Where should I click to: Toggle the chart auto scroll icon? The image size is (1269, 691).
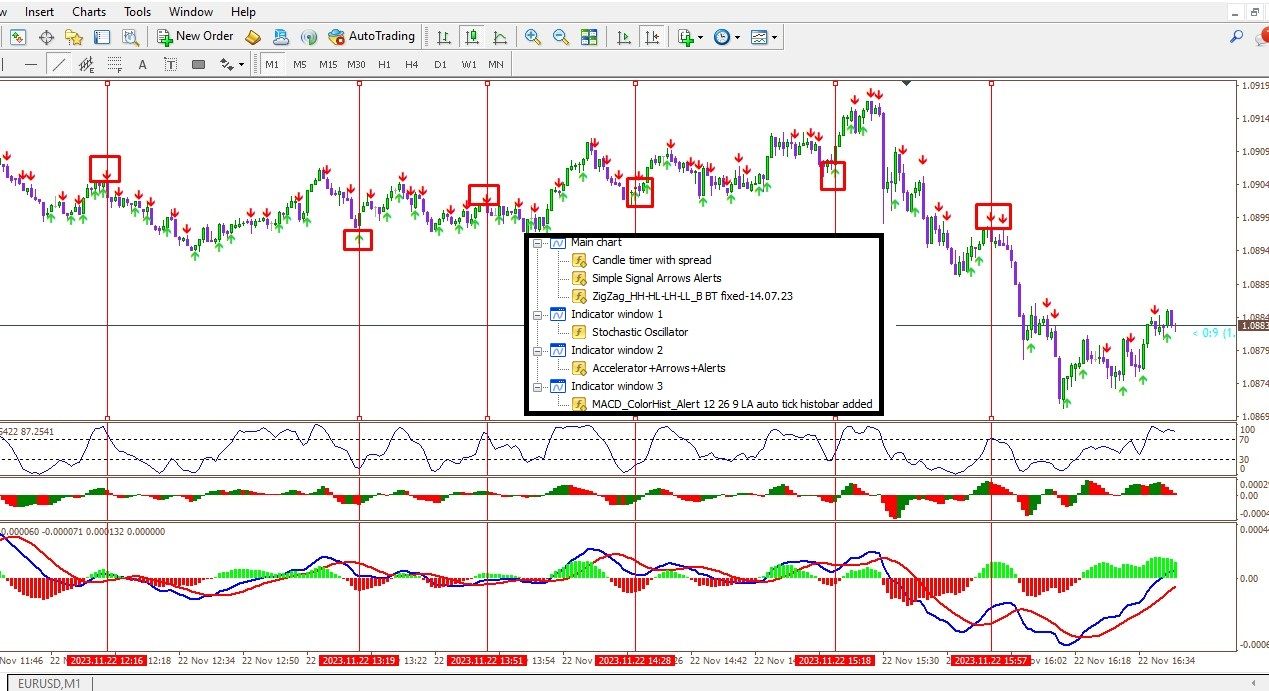pyautogui.click(x=624, y=37)
